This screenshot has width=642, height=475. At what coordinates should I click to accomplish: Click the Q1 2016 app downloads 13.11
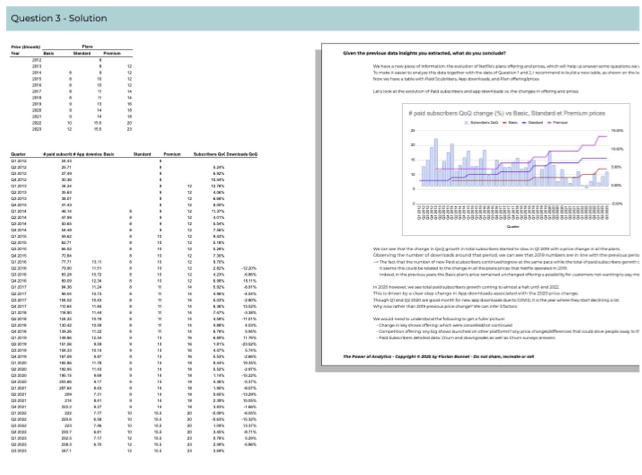[97, 262]
